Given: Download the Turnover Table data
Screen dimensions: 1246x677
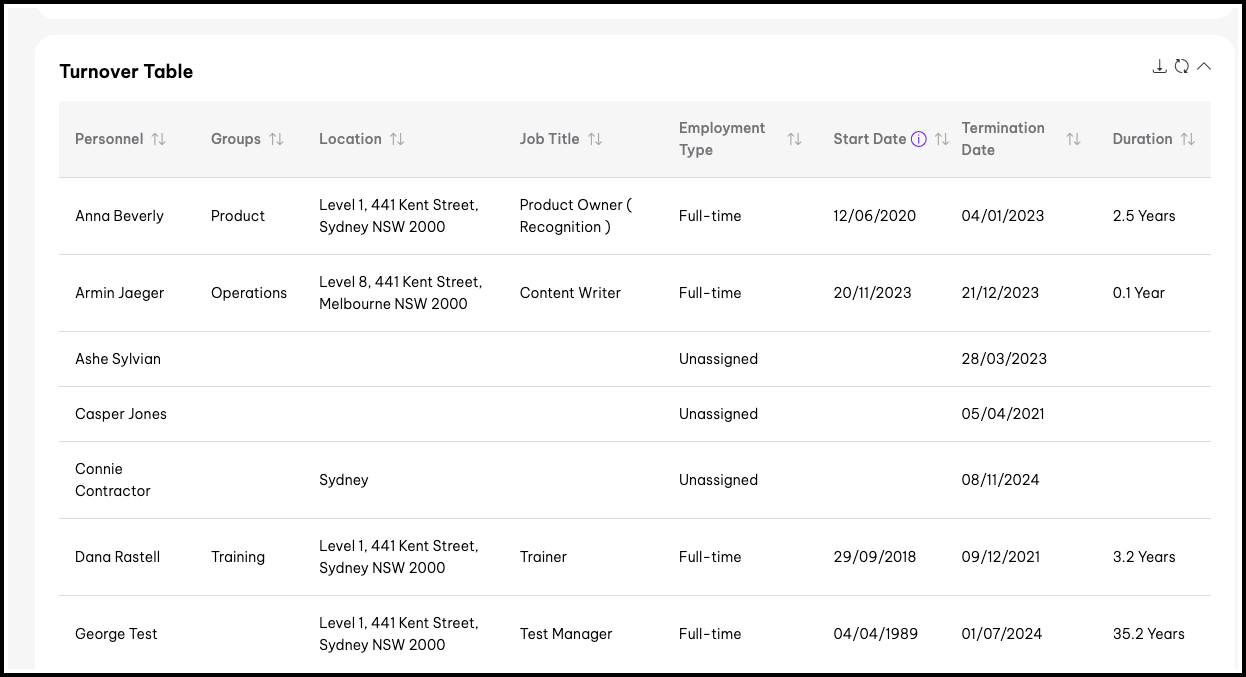Looking at the screenshot, I should pos(1159,66).
